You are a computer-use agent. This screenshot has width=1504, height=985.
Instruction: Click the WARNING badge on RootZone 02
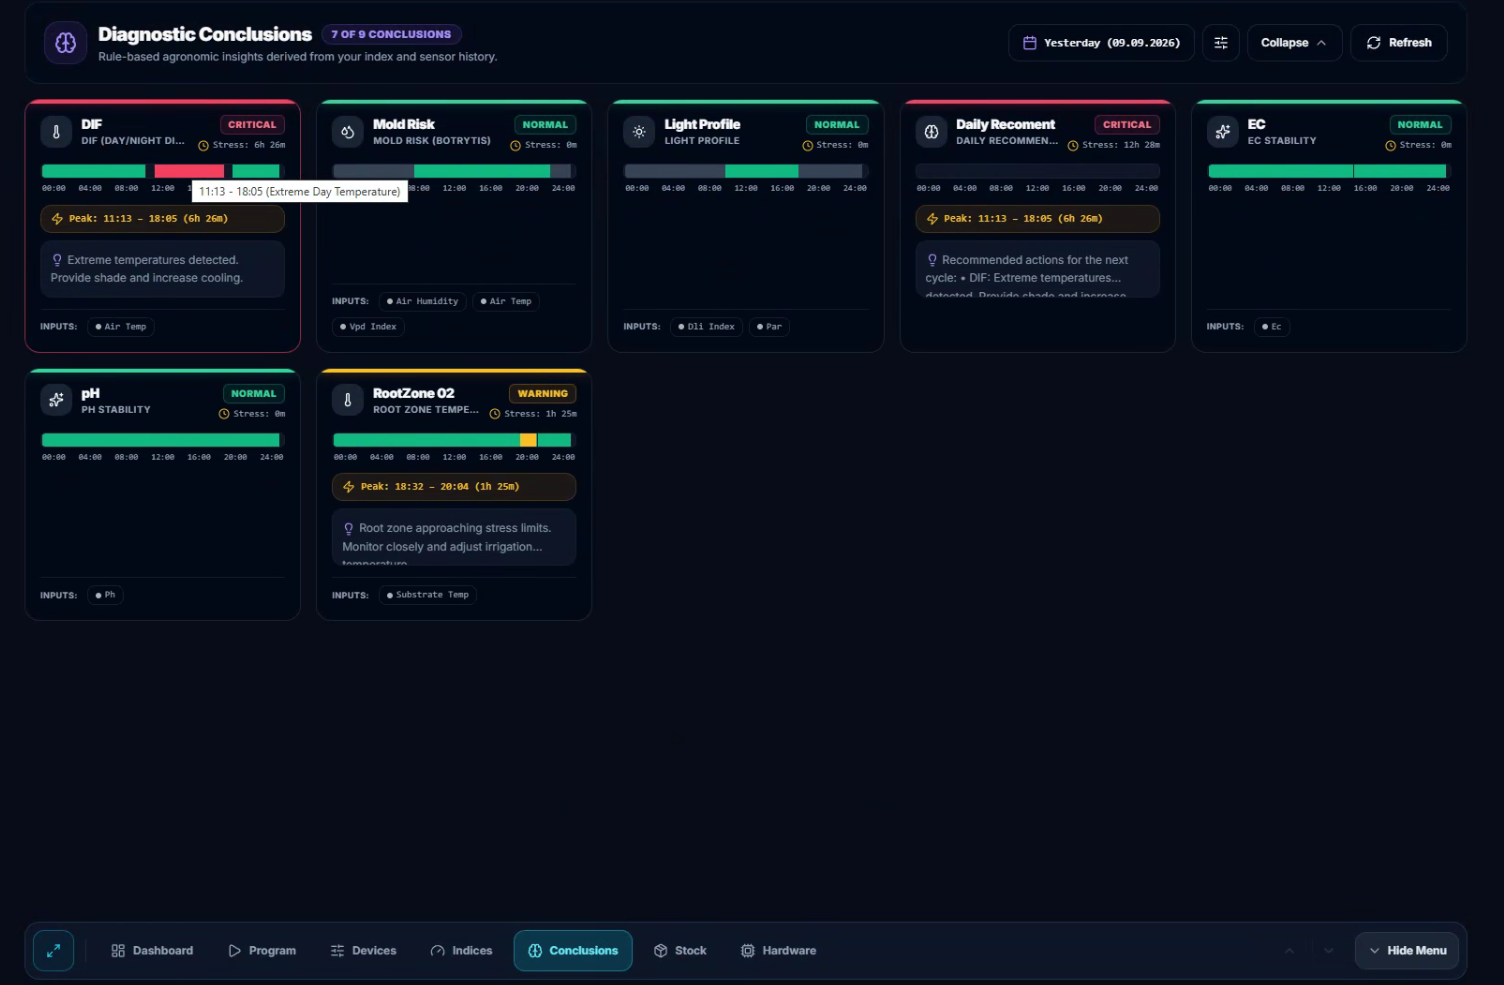coord(543,394)
